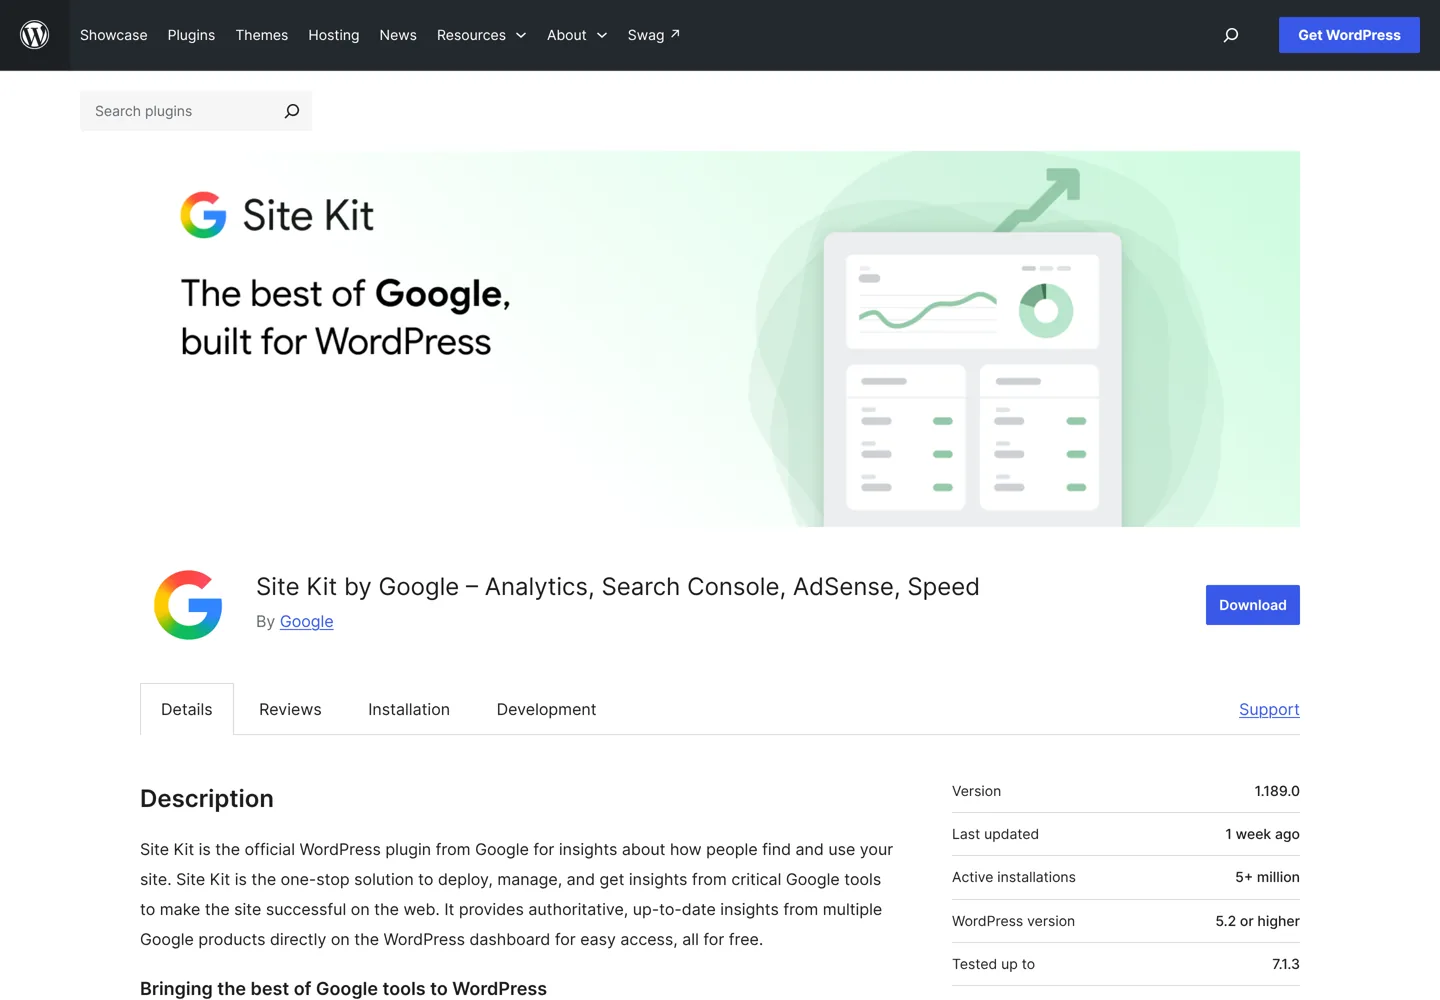The width and height of the screenshot is (1440, 1000).
Task: Select the Details tab
Action: [x=187, y=709]
